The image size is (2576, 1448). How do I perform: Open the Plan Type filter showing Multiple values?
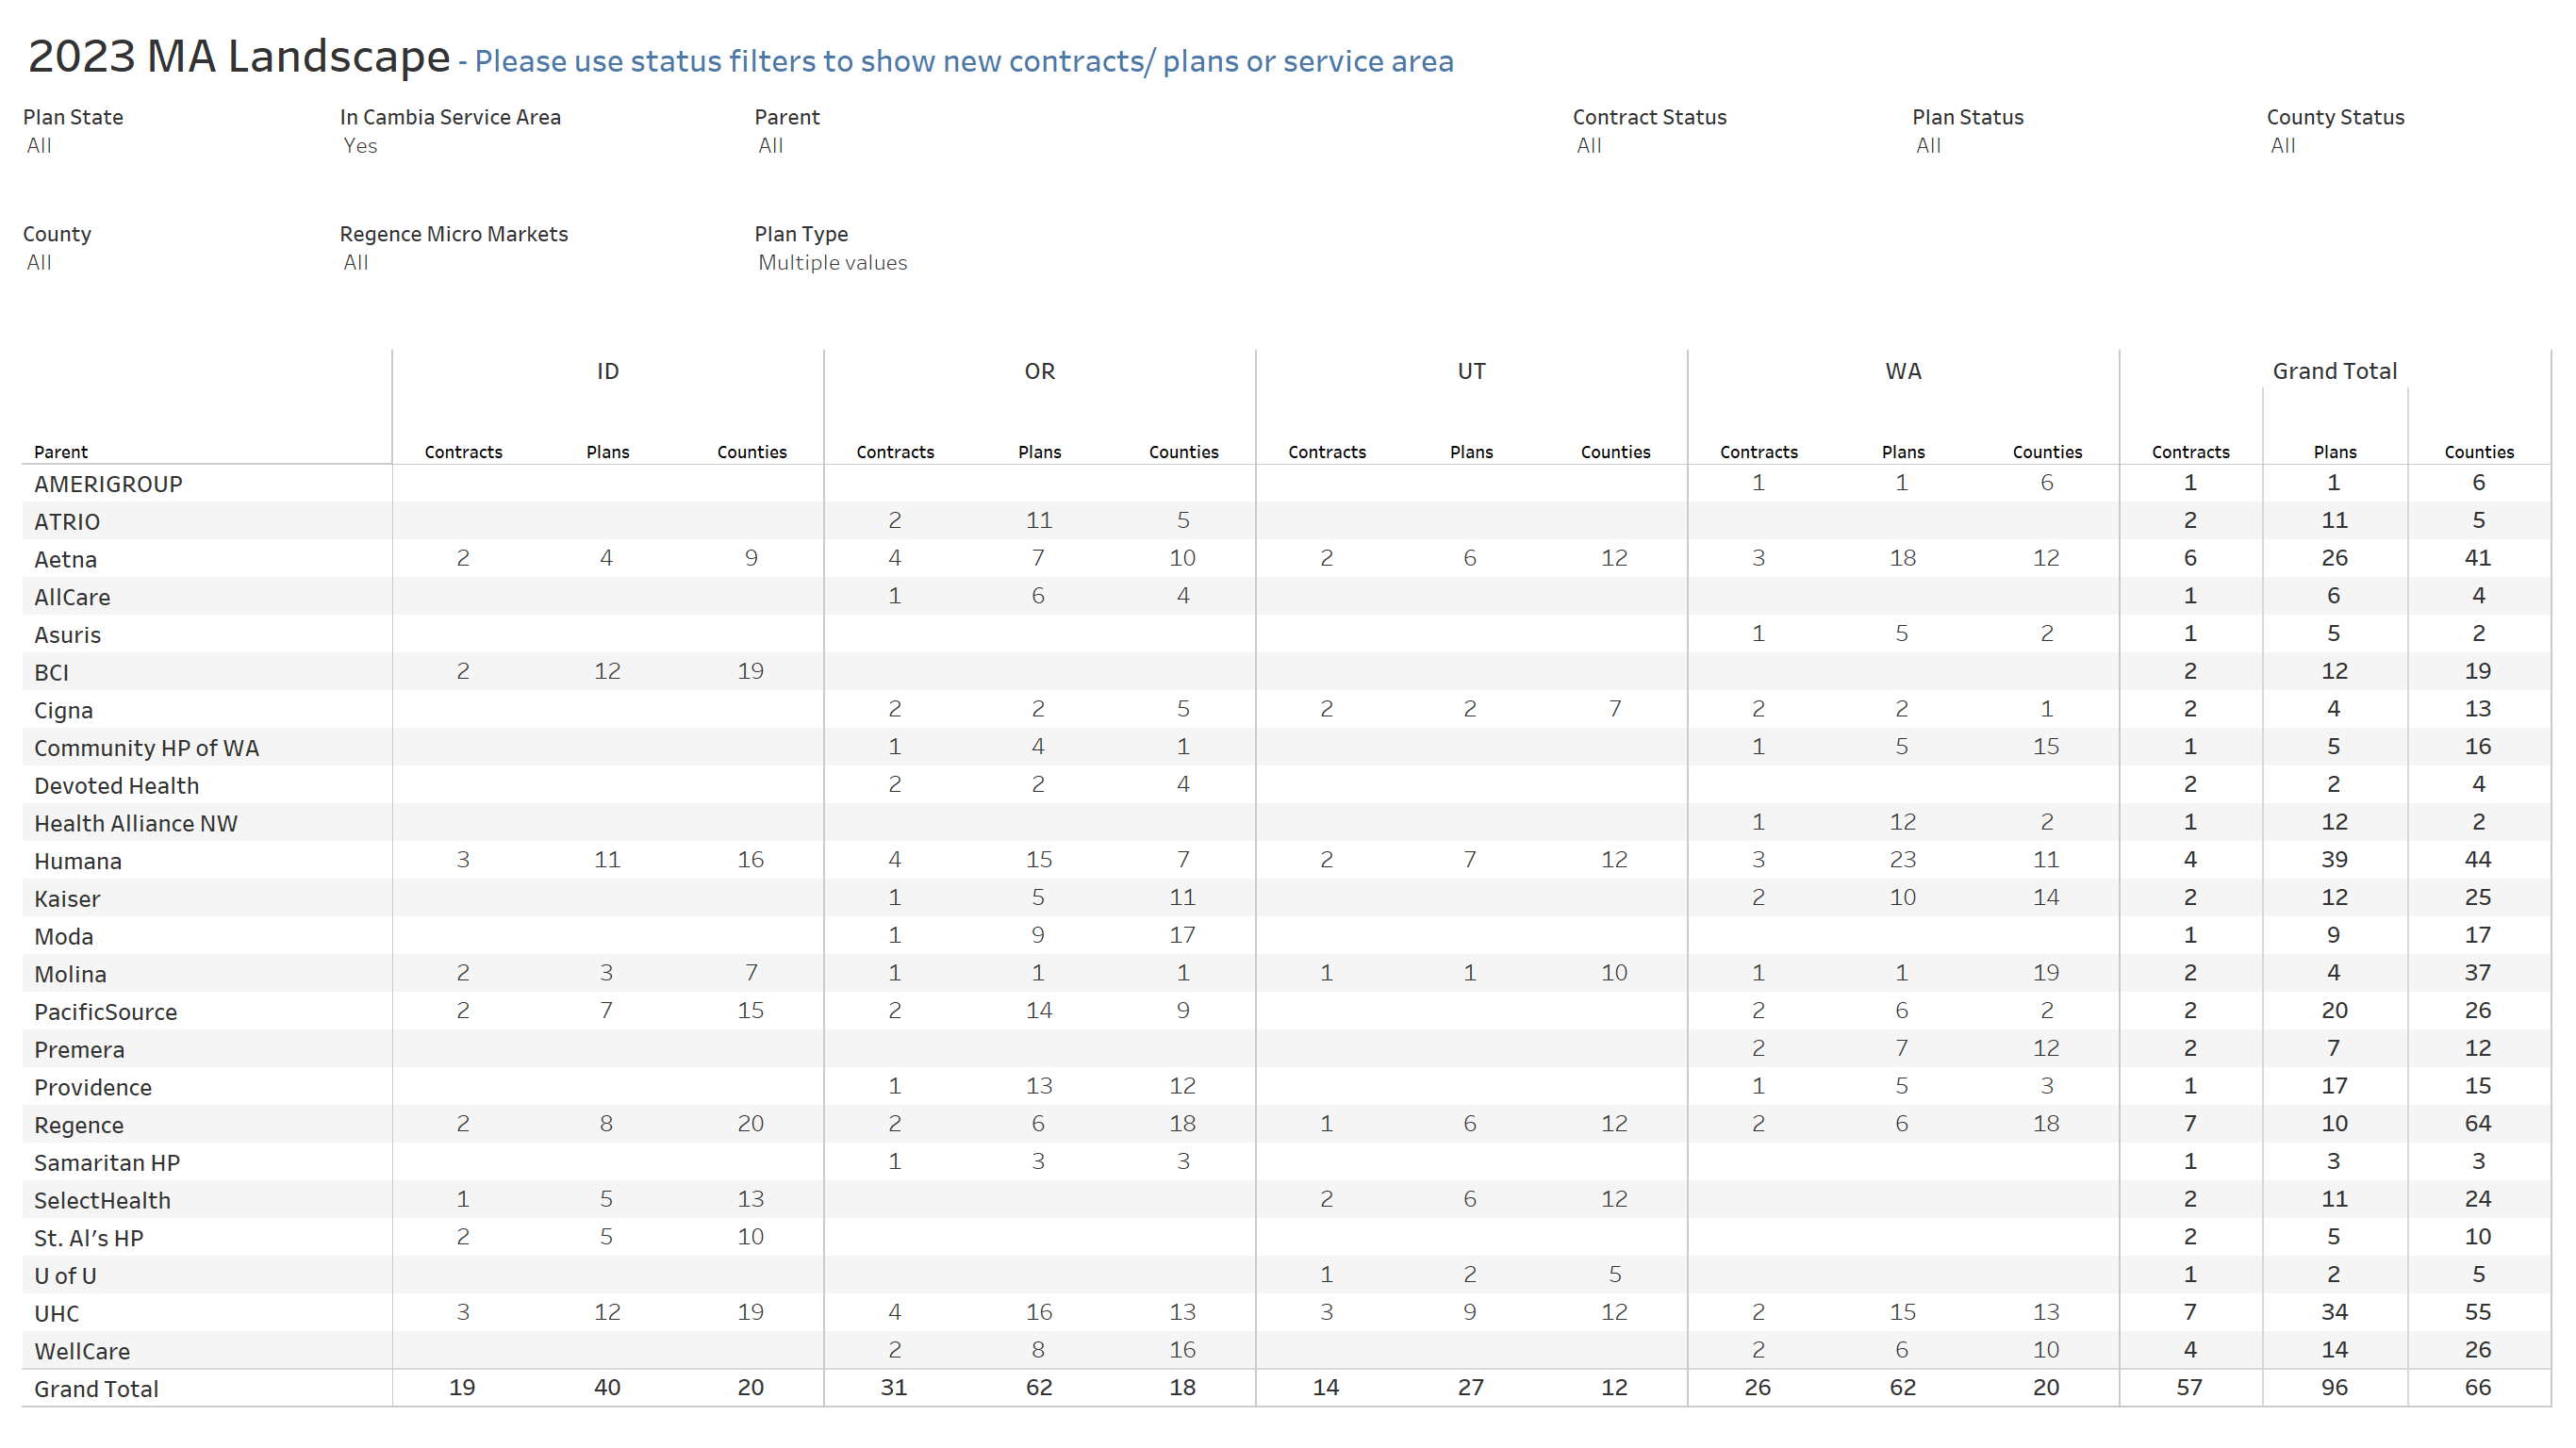coord(832,263)
